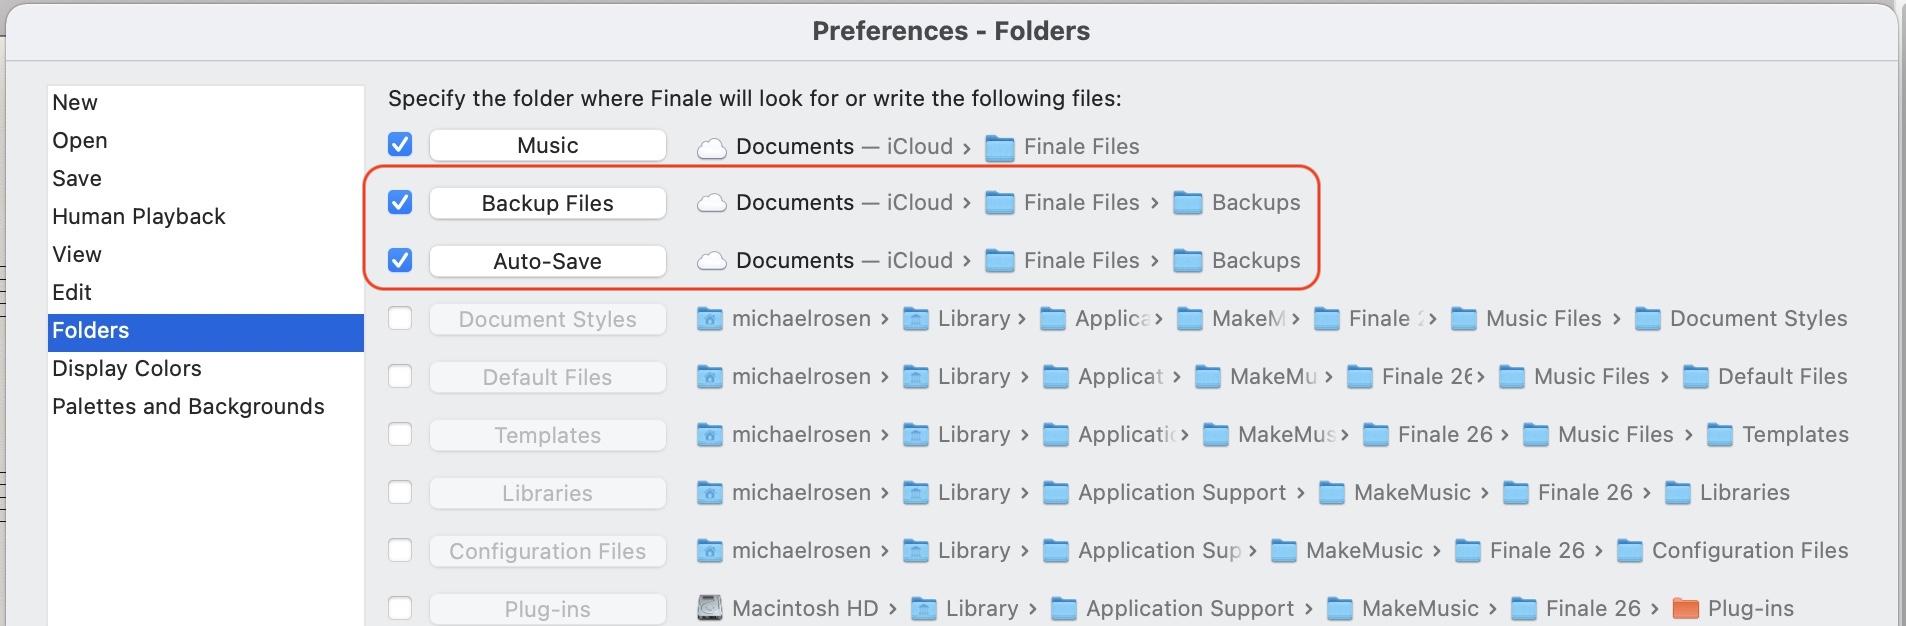Open the Human Playback preferences category

pyautogui.click(x=139, y=216)
